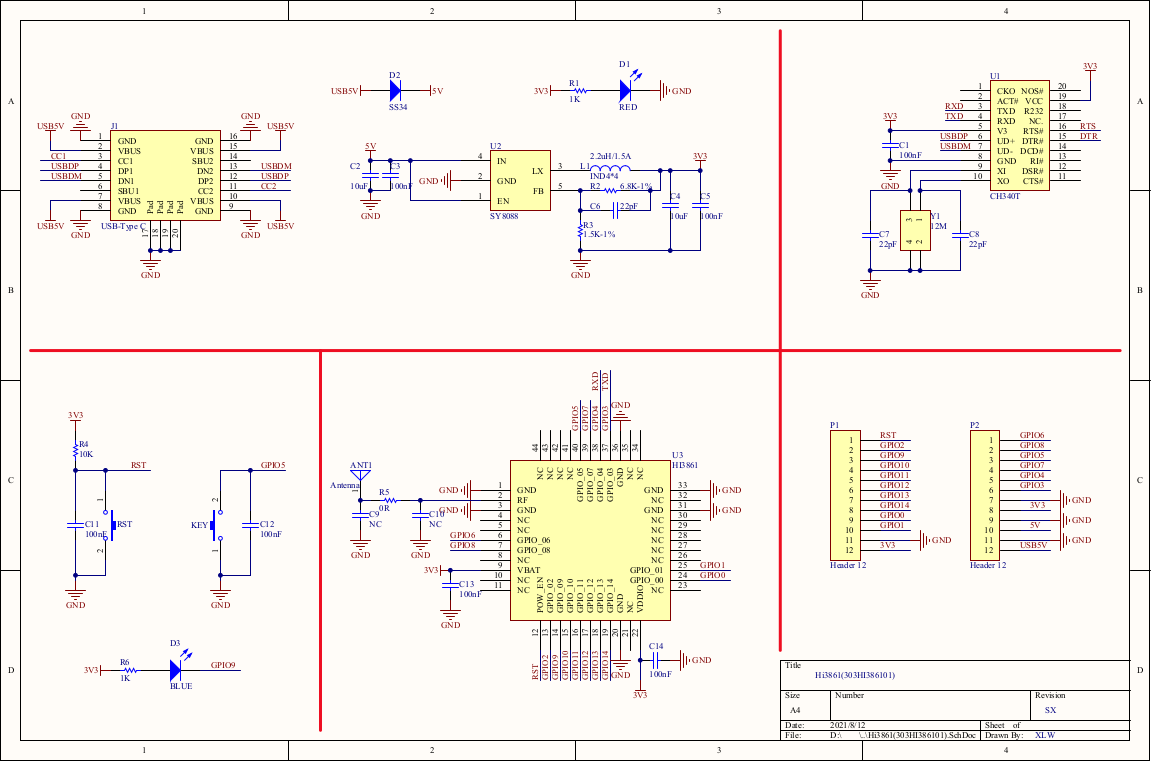Screen dimensions: 1151x761
Task: Click the title text Hi3861(303HI386101)
Action: [x=855, y=675]
